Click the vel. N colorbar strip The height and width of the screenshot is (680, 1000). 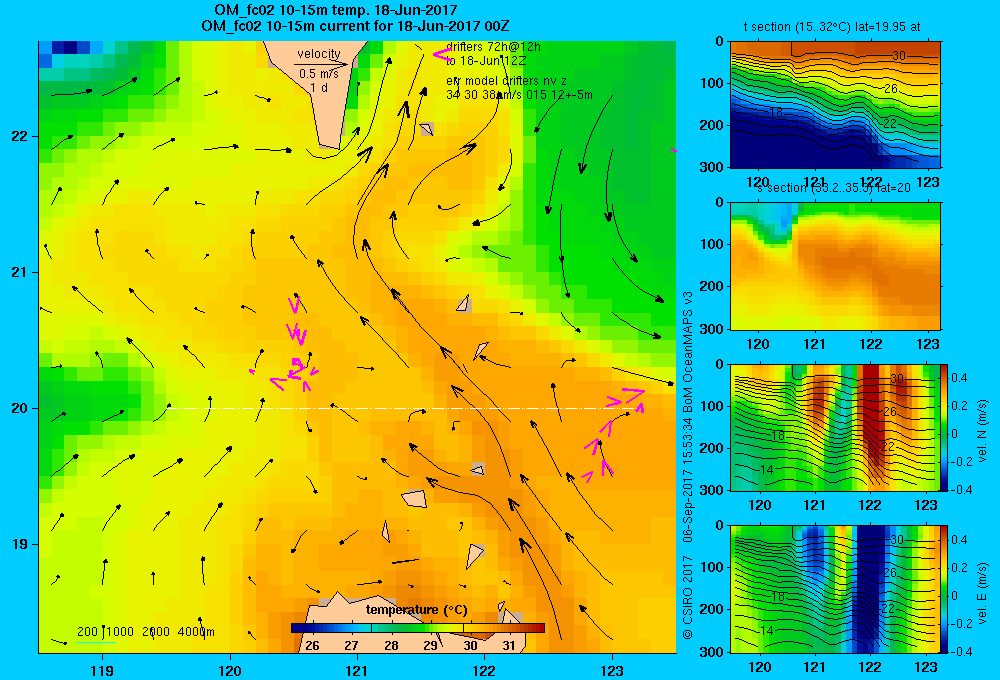coord(944,427)
